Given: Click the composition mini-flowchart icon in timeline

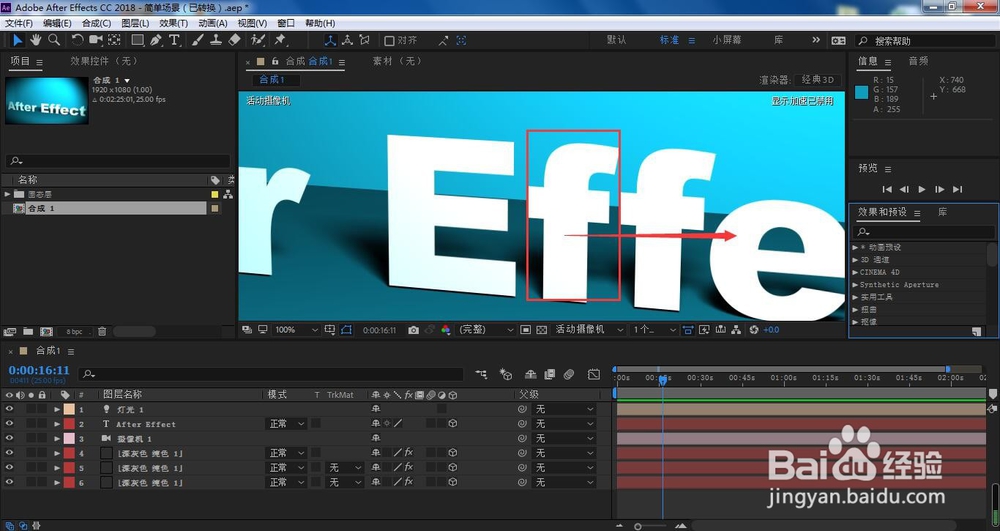Looking at the screenshot, I should [481, 374].
